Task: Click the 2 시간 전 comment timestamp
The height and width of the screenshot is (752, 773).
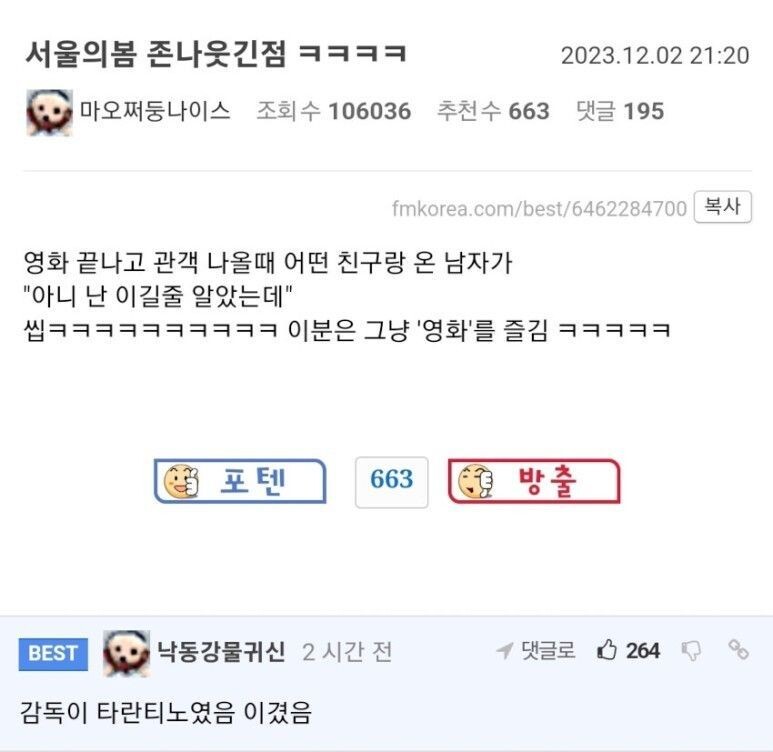Action: point(347,652)
